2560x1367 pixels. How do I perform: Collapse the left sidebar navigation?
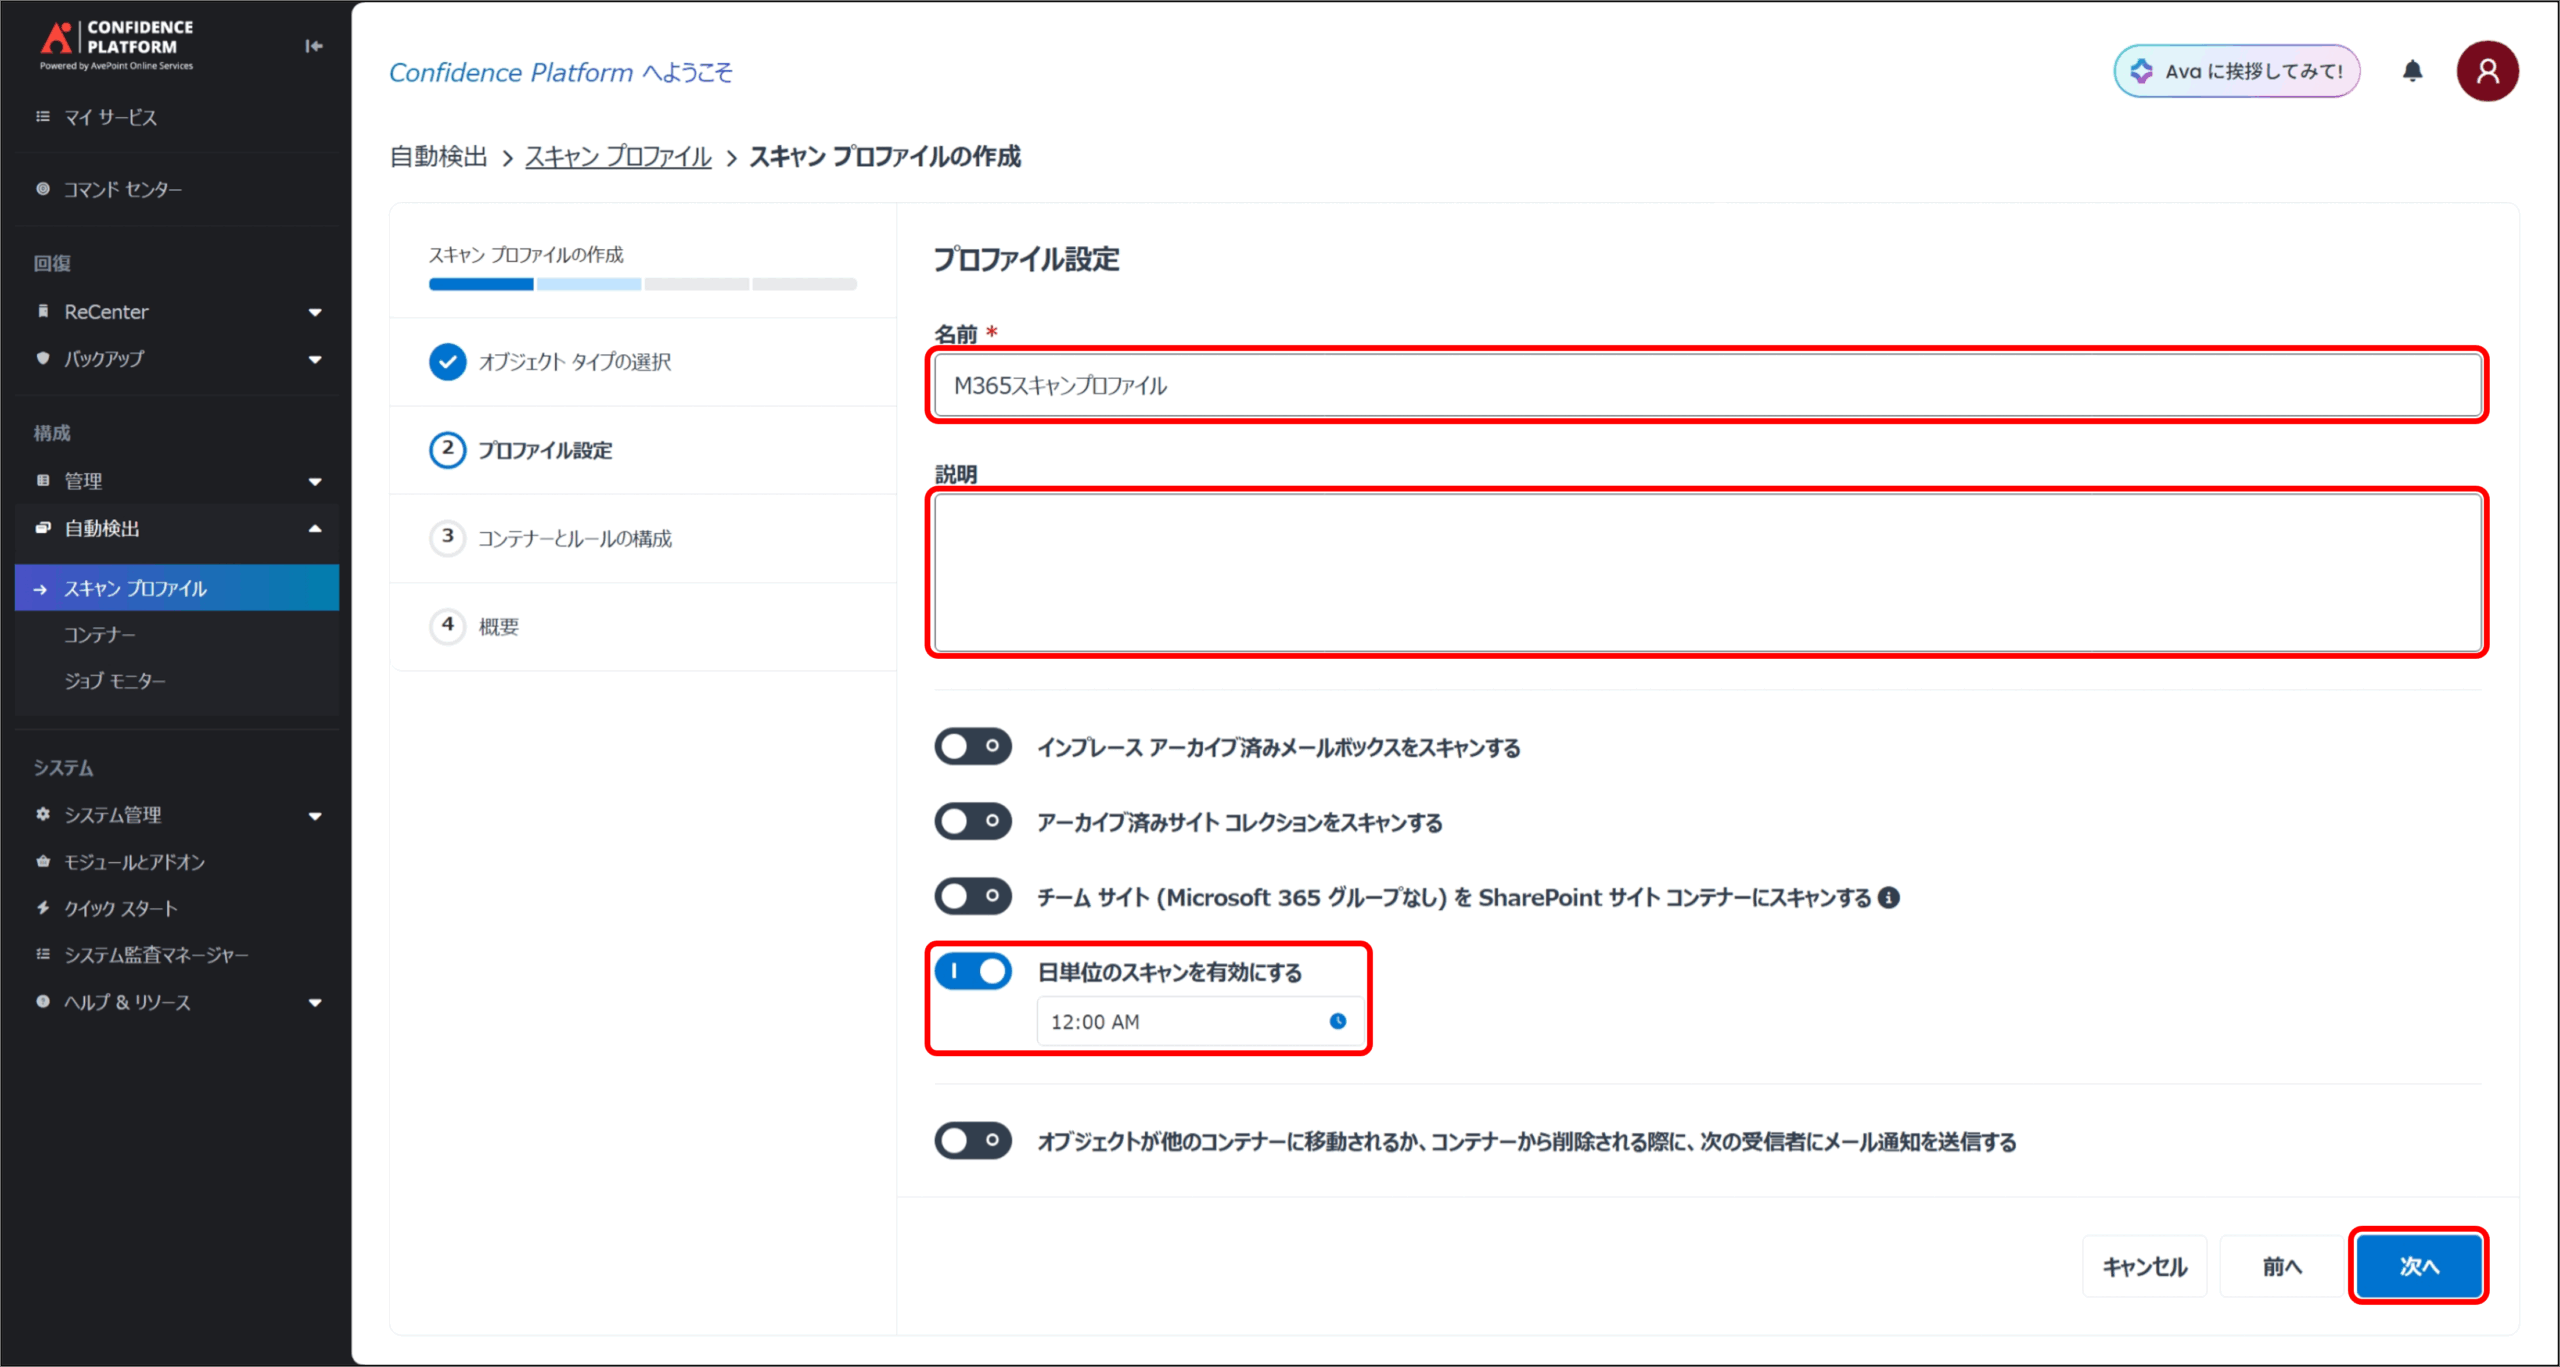coord(313,46)
